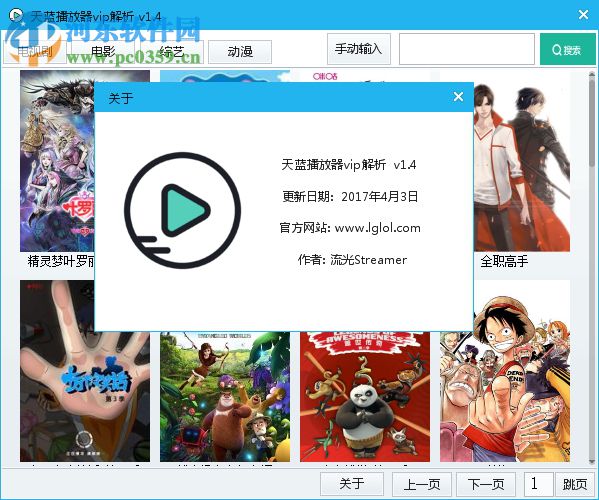Click the 跳页 jump button

coord(575,484)
